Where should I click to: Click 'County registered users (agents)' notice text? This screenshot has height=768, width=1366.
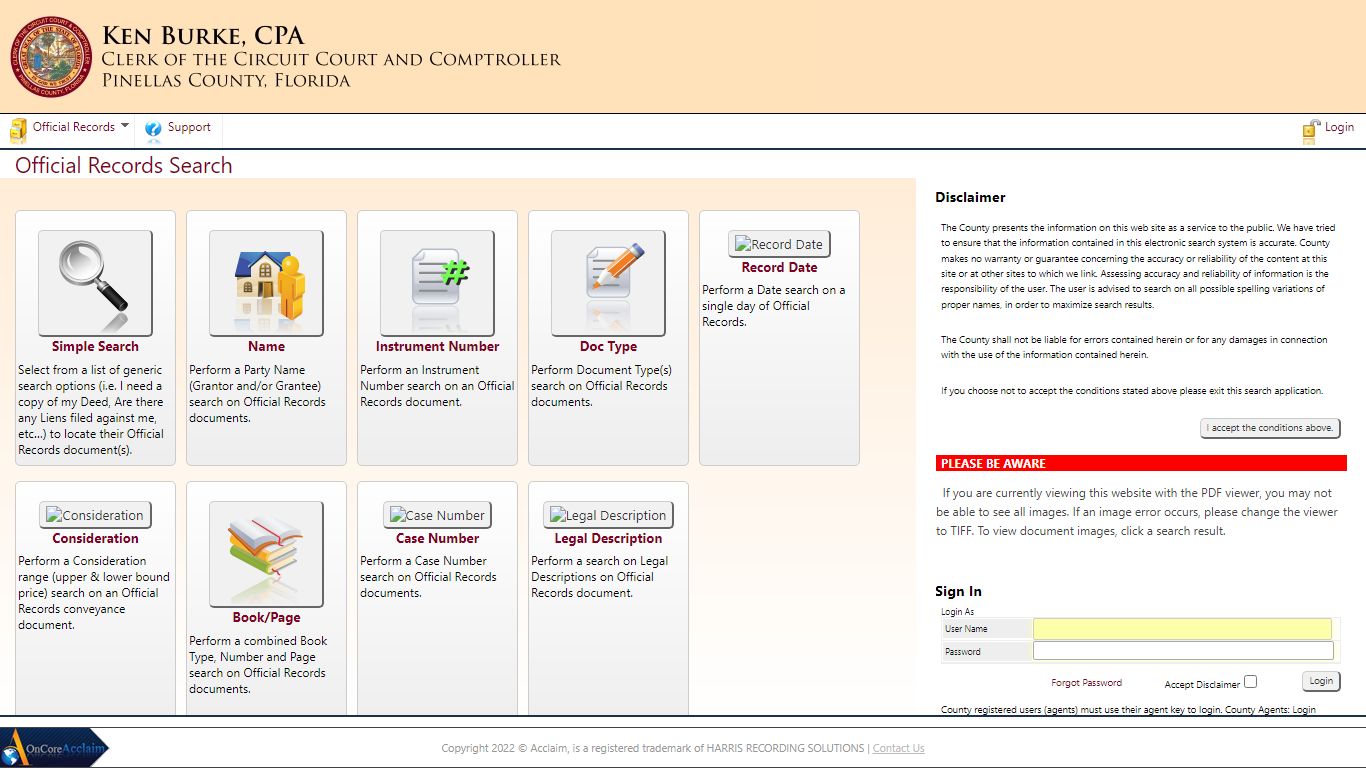(1128, 710)
